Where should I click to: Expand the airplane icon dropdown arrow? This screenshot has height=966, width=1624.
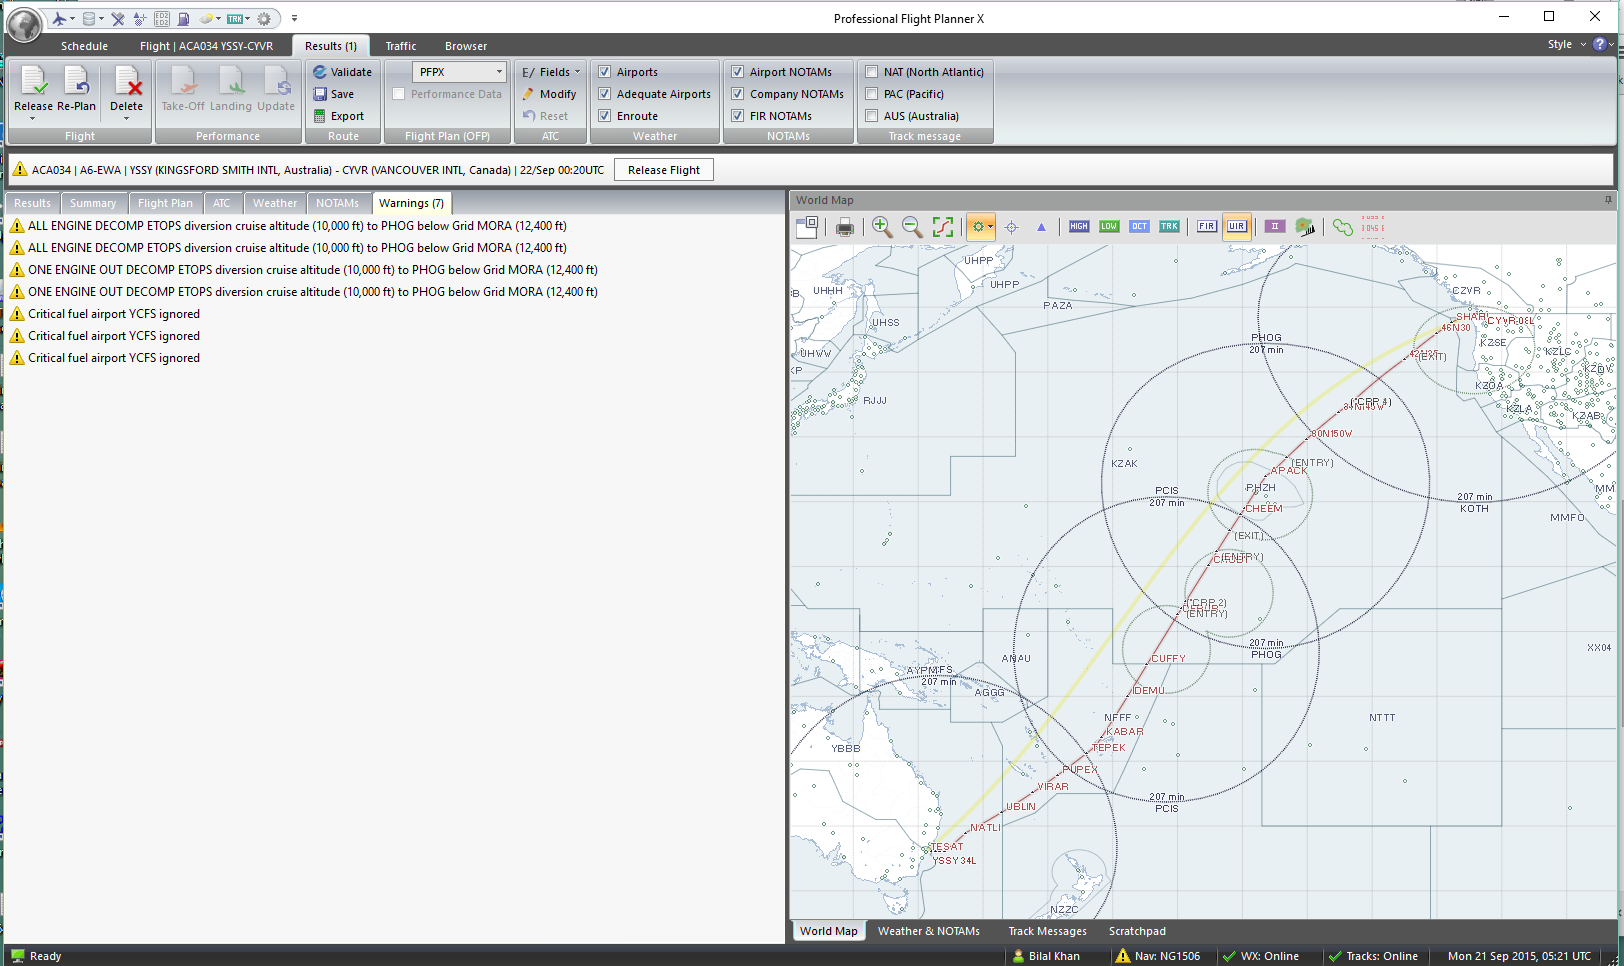tap(72, 18)
